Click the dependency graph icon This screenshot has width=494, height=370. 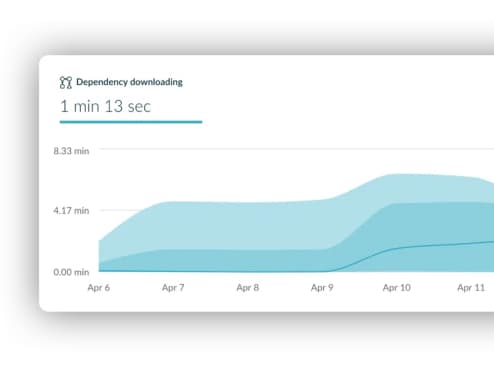pos(66,82)
